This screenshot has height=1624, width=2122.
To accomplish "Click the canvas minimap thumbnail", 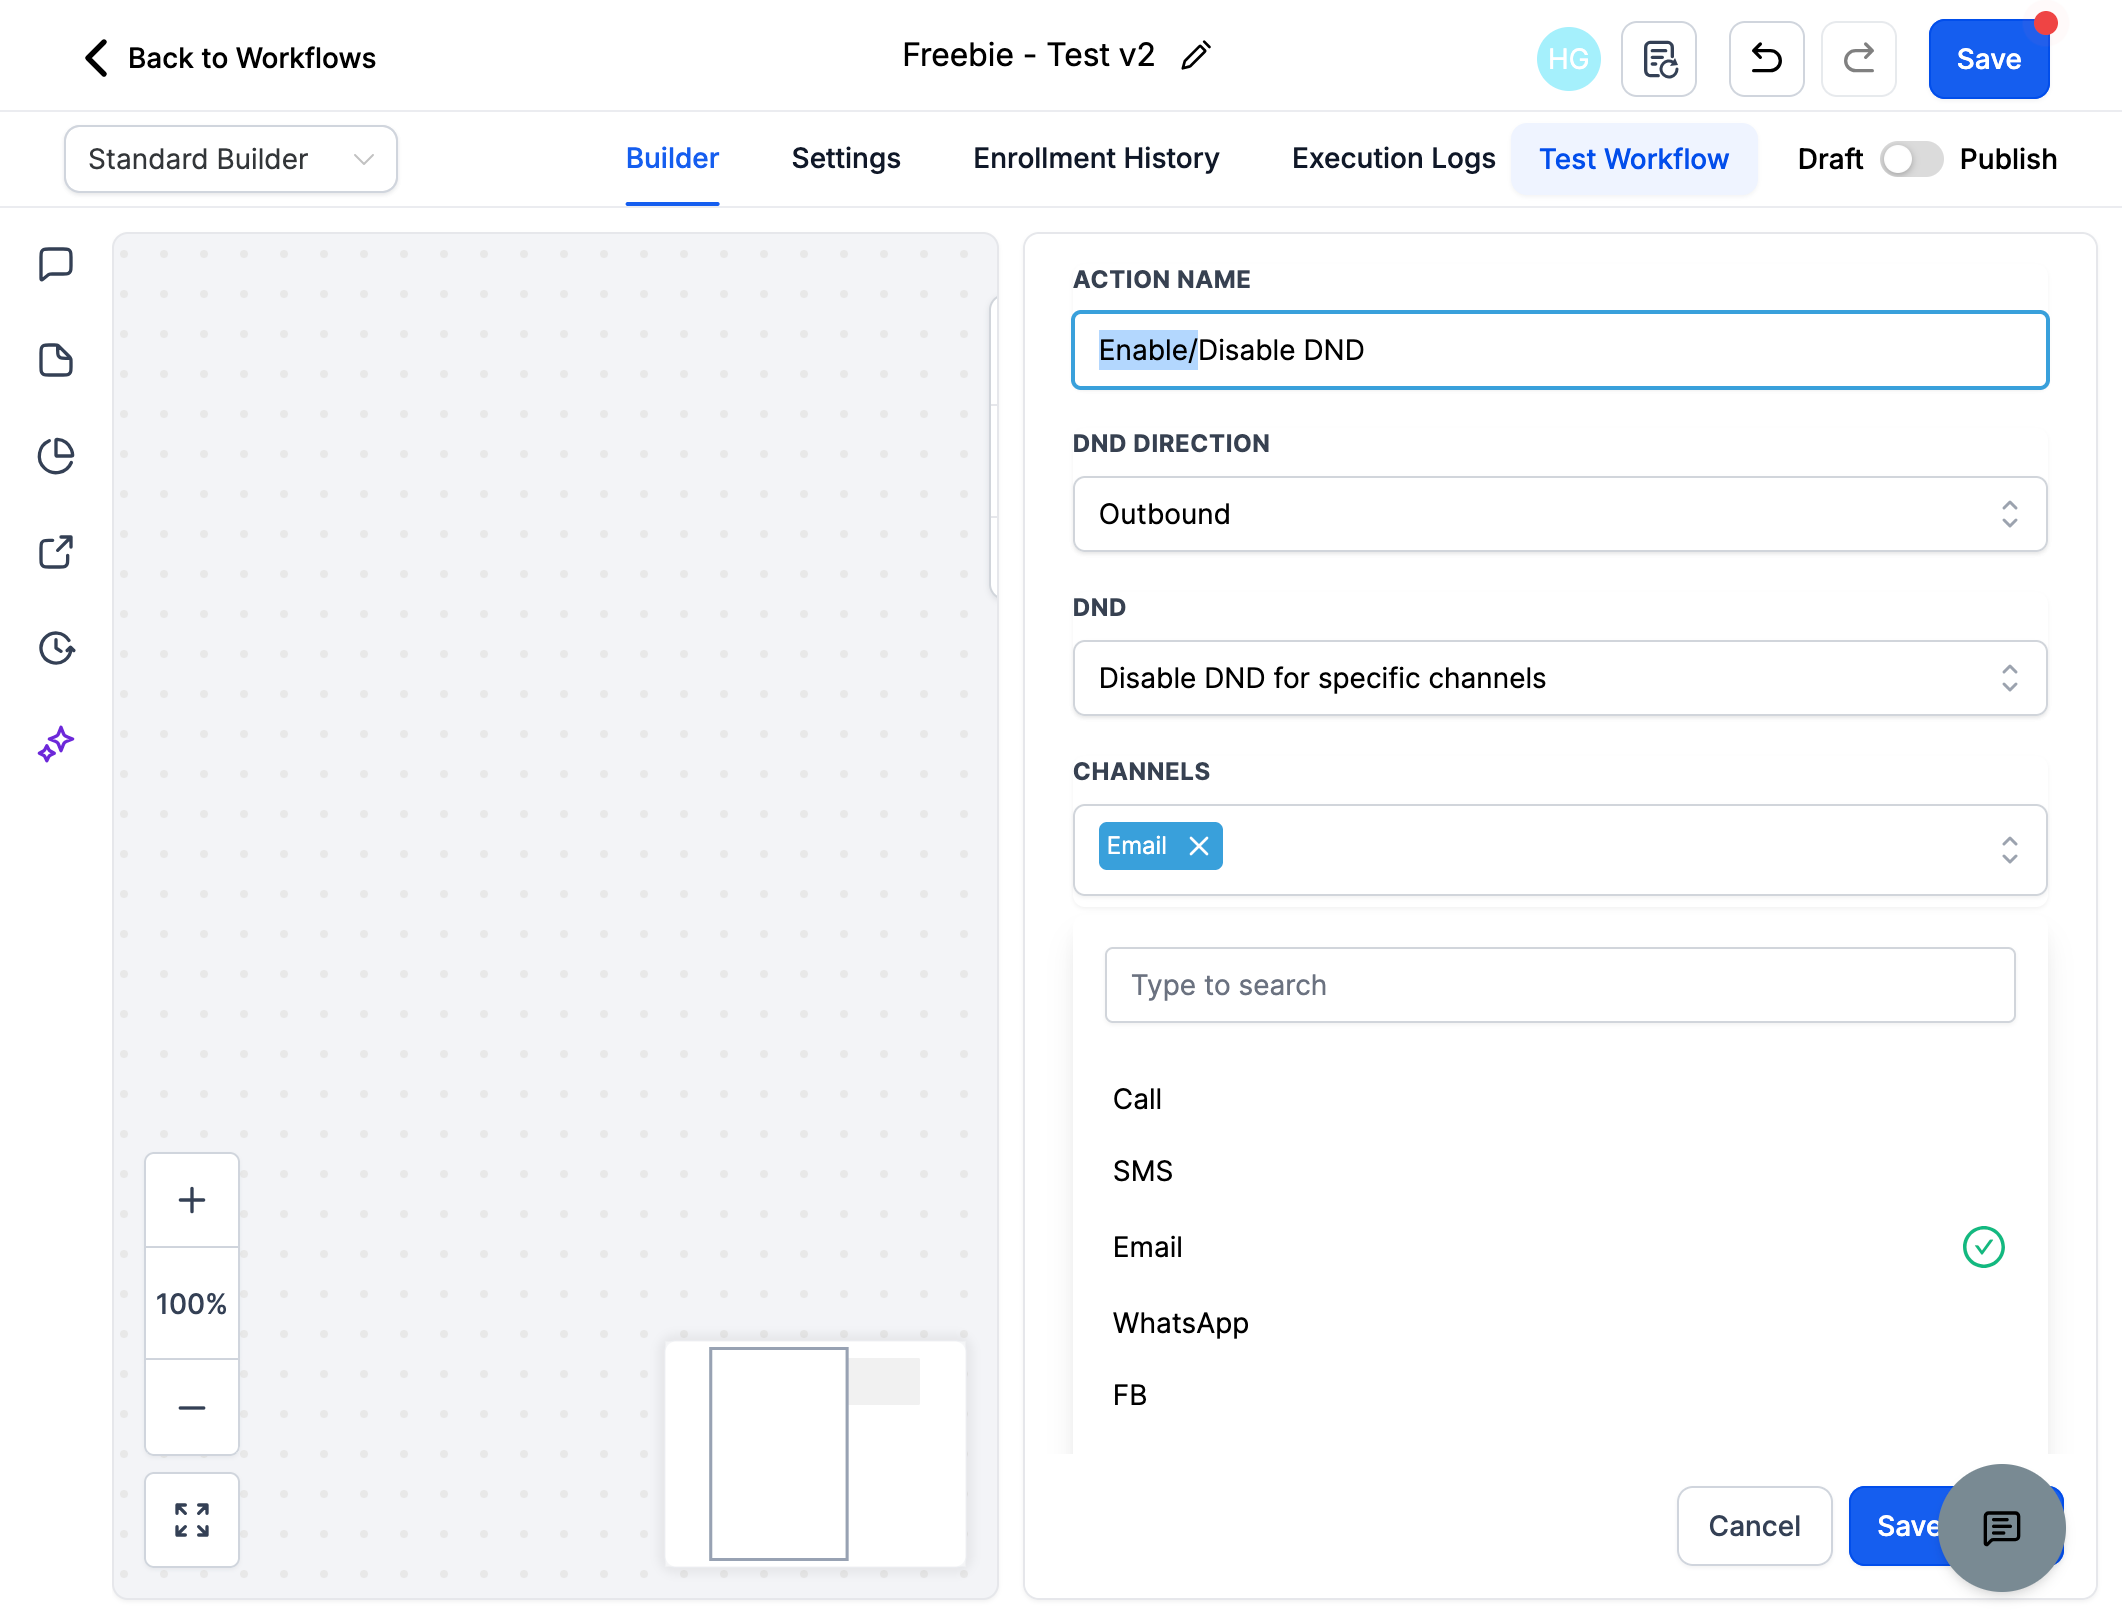I will [x=816, y=1454].
